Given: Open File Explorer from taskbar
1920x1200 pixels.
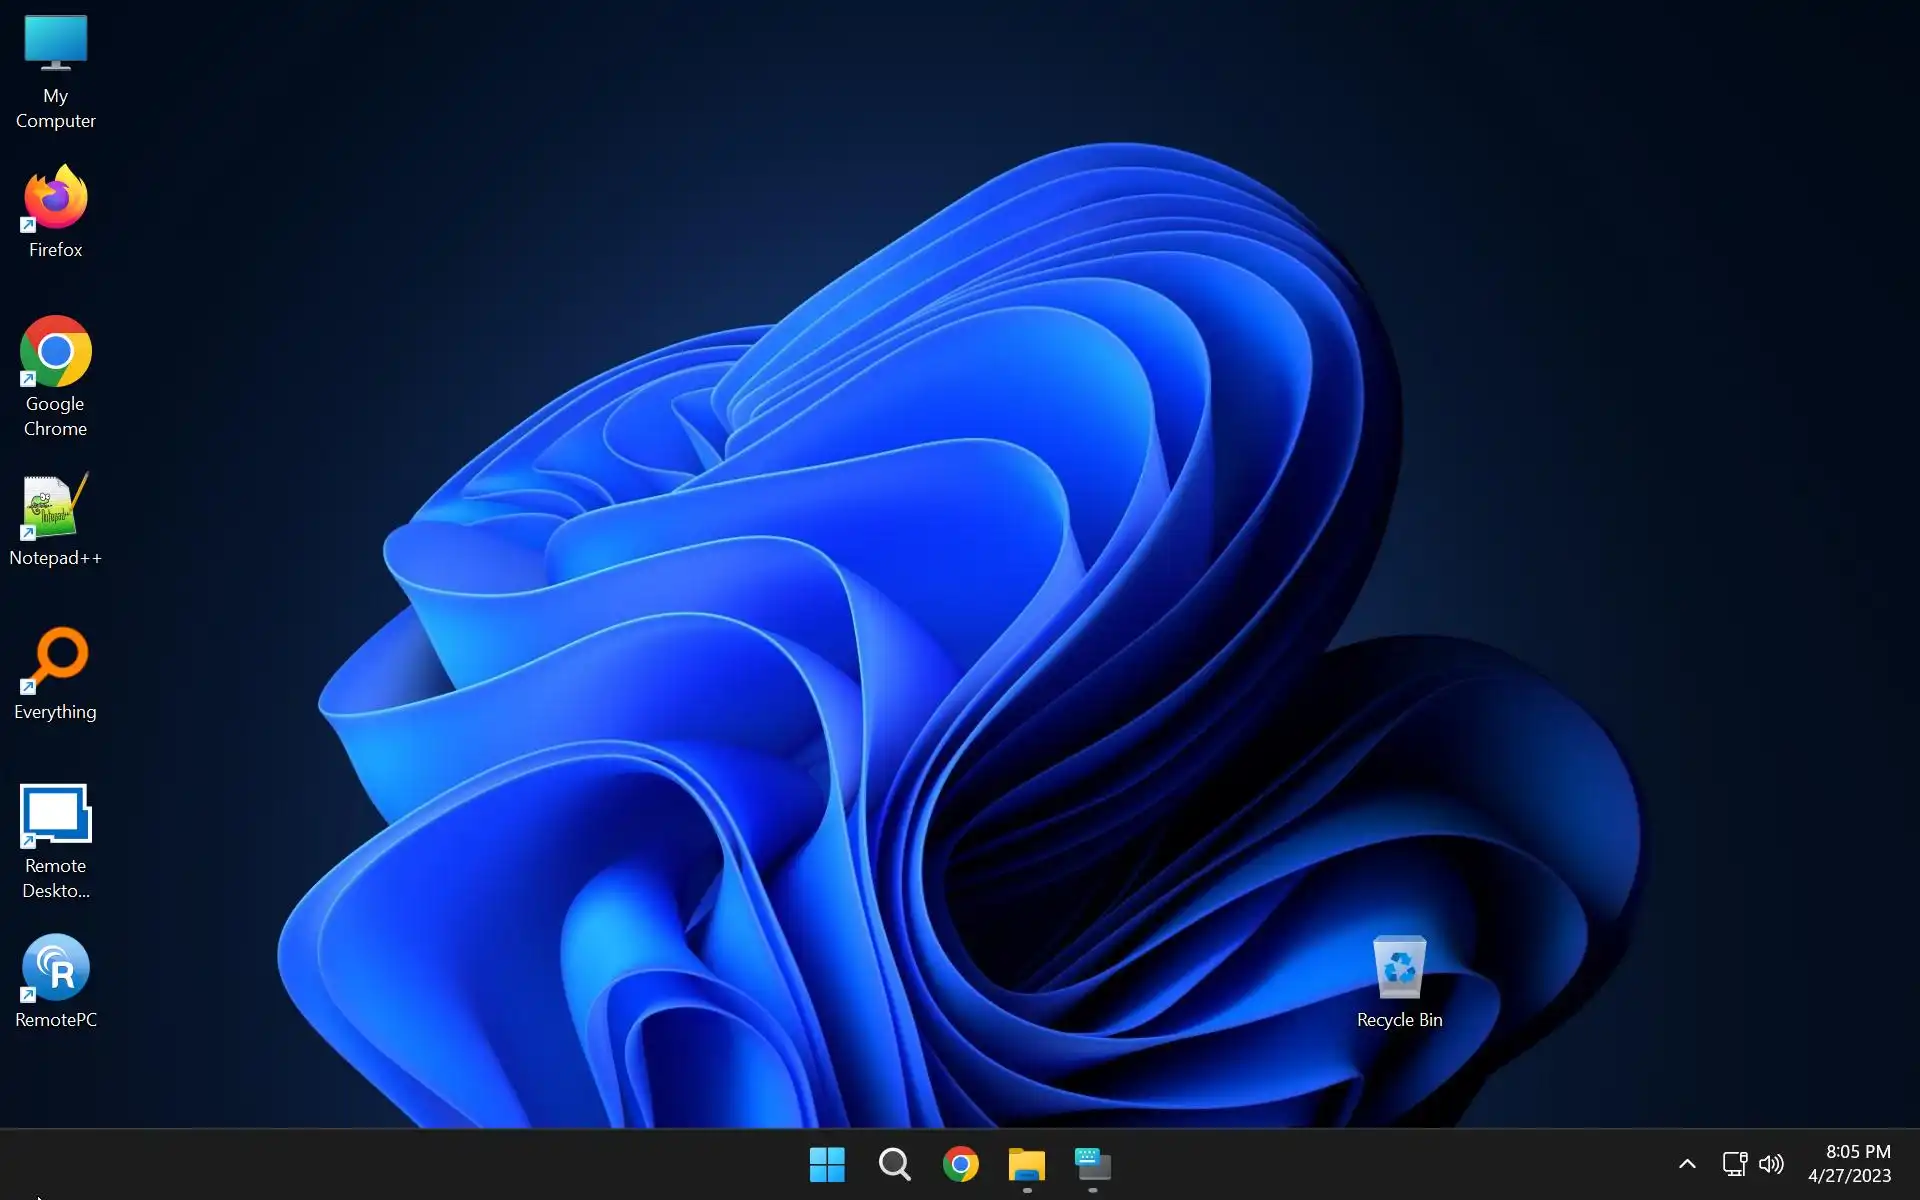Looking at the screenshot, I should tap(1027, 1164).
